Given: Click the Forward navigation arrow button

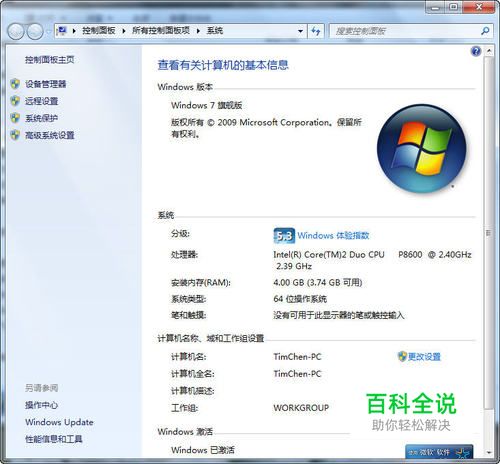Looking at the screenshot, I should (x=35, y=31).
